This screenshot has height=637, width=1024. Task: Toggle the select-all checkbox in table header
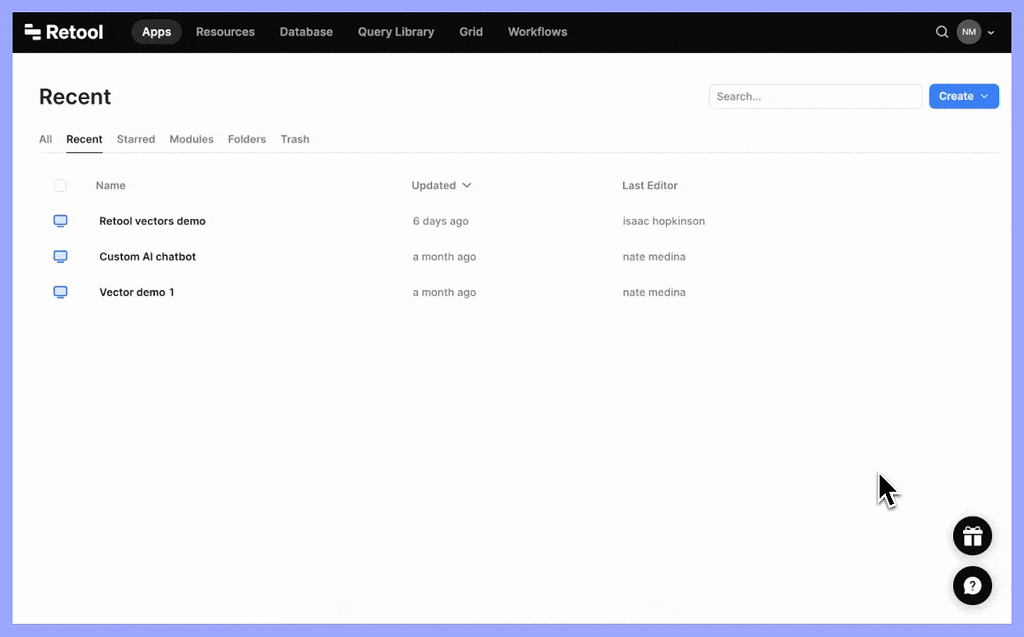point(60,186)
